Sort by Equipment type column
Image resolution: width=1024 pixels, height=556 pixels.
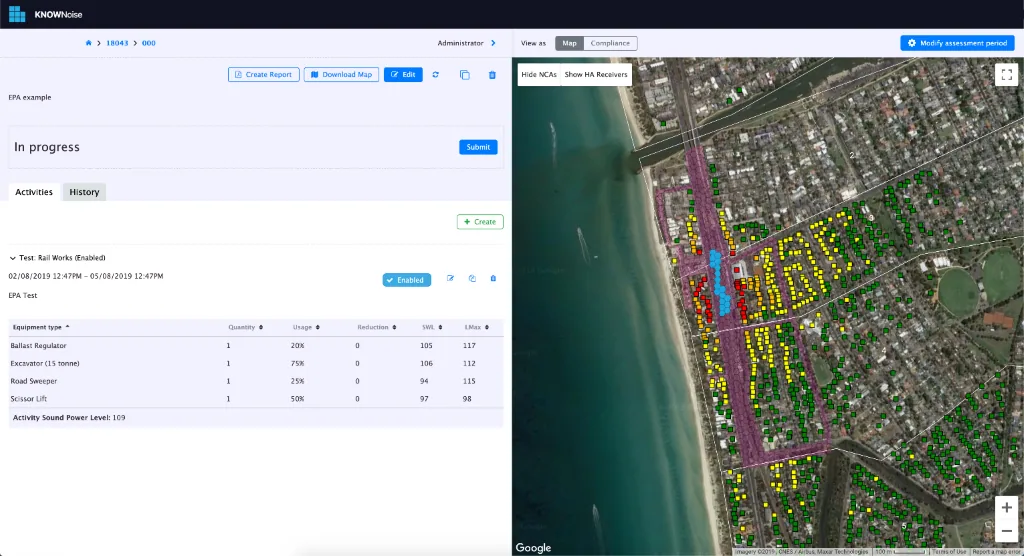point(41,327)
